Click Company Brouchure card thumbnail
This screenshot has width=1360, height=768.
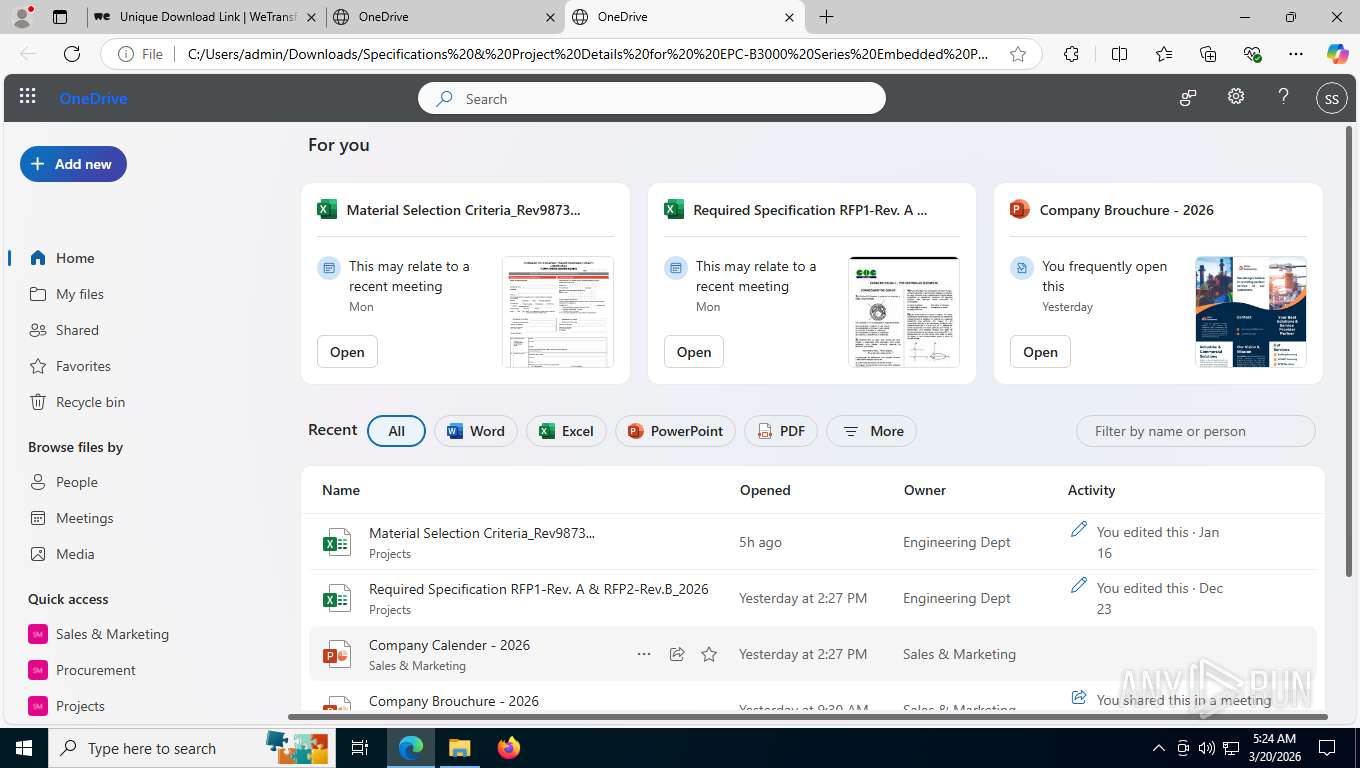coord(1251,312)
